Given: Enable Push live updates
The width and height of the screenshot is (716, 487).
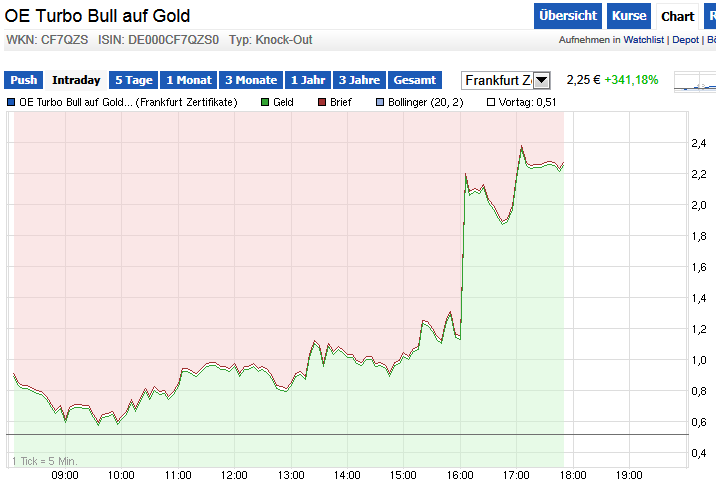Looking at the screenshot, I should 24,80.
